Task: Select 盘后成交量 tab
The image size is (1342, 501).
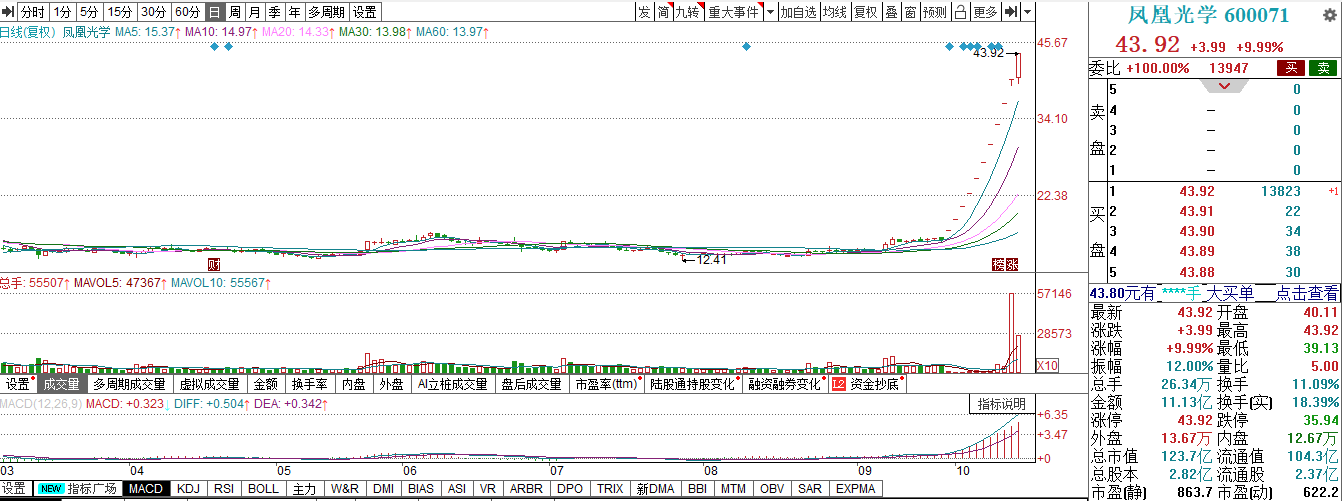Action: 532,384
